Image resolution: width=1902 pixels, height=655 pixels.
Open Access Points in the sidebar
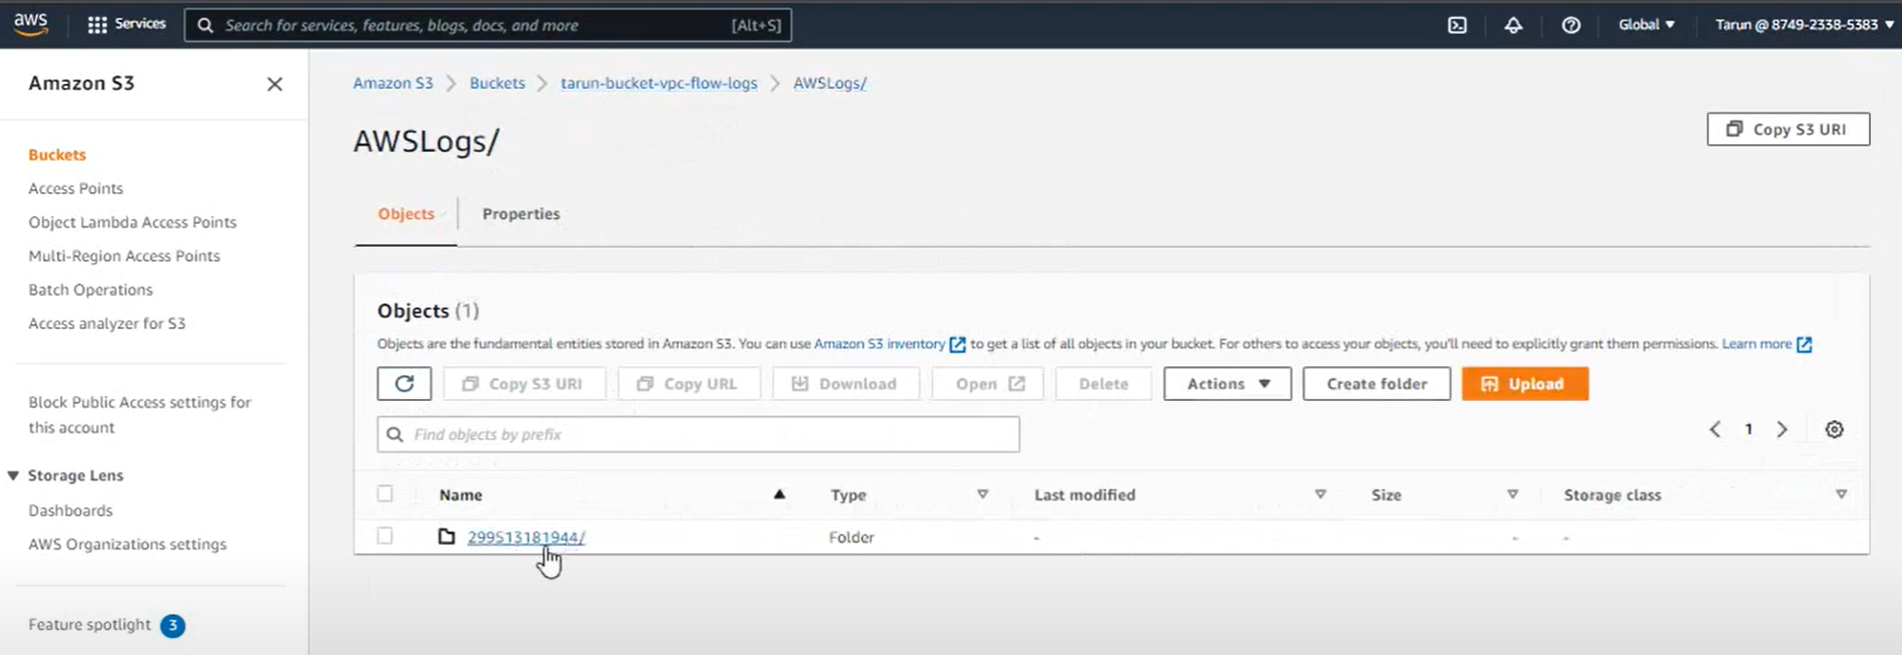[76, 188]
